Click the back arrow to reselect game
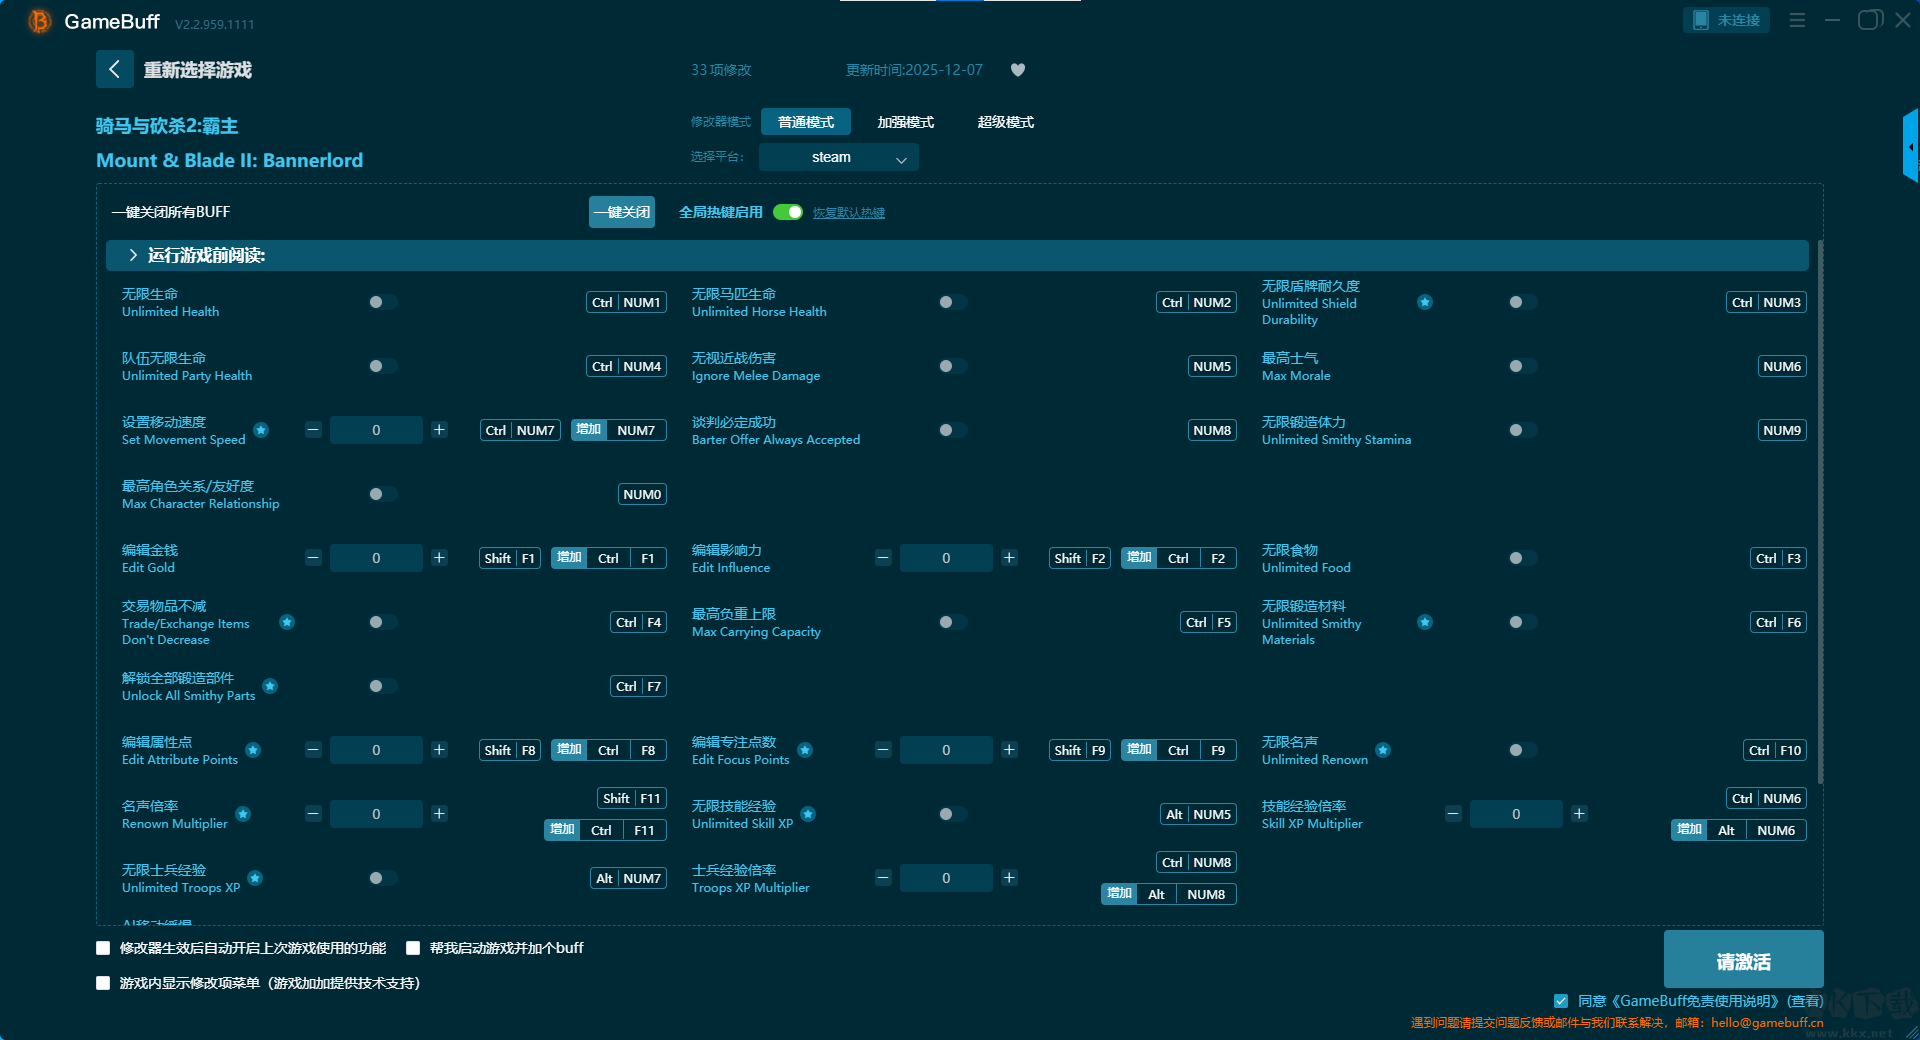 [x=114, y=69]
